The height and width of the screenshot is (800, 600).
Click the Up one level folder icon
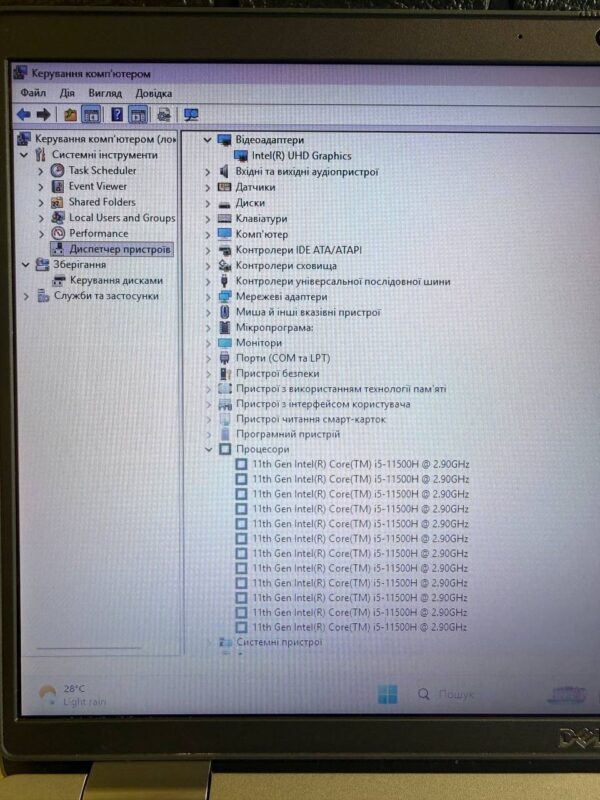click(x=70, y=115)
